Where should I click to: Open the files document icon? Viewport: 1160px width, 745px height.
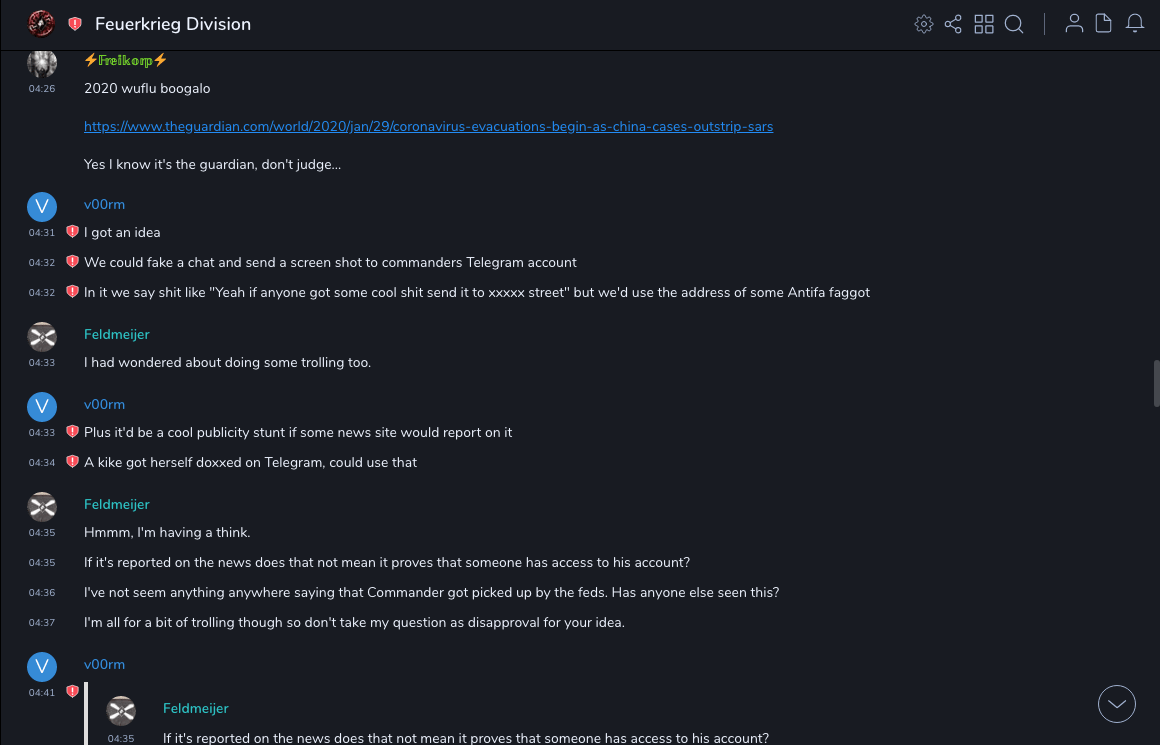(1104, 24)
